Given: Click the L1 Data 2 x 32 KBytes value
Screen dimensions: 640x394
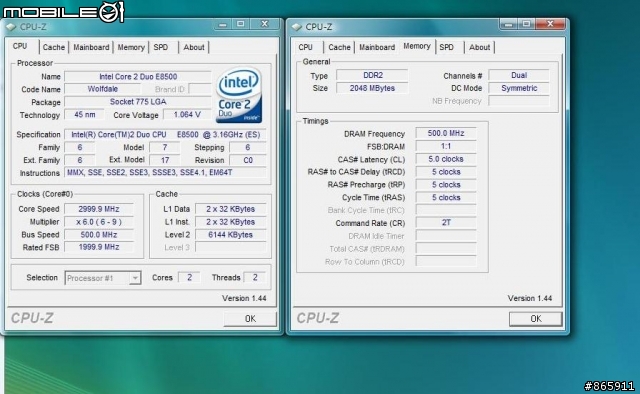Looking at the screenshot, I should tap(230, 209).
